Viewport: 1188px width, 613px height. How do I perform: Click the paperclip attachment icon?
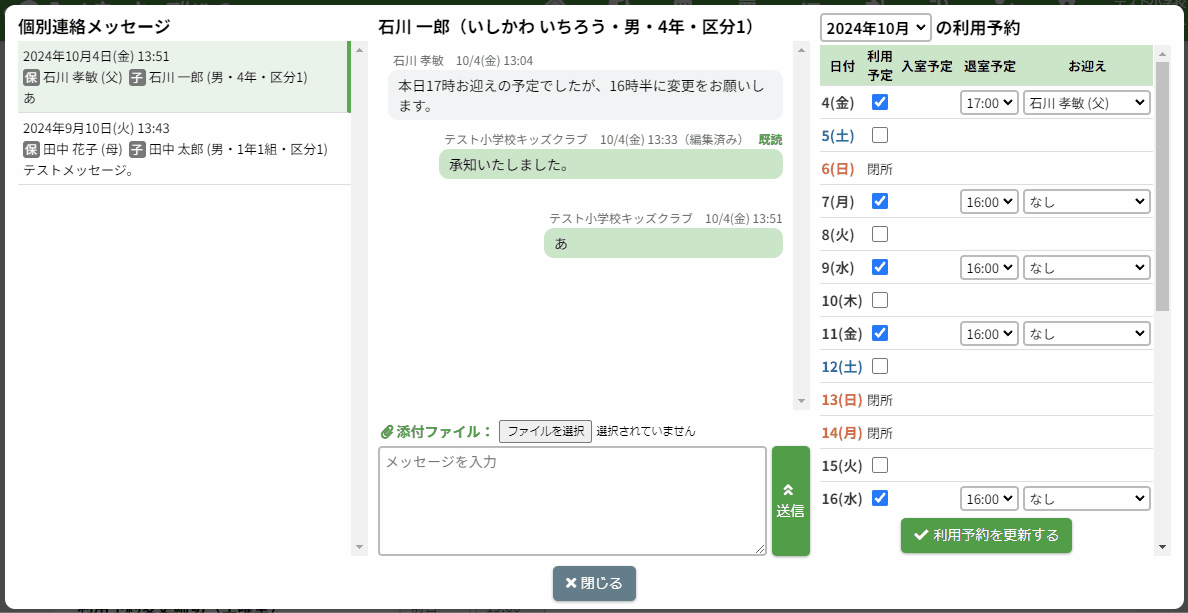[x=387, y=432]
